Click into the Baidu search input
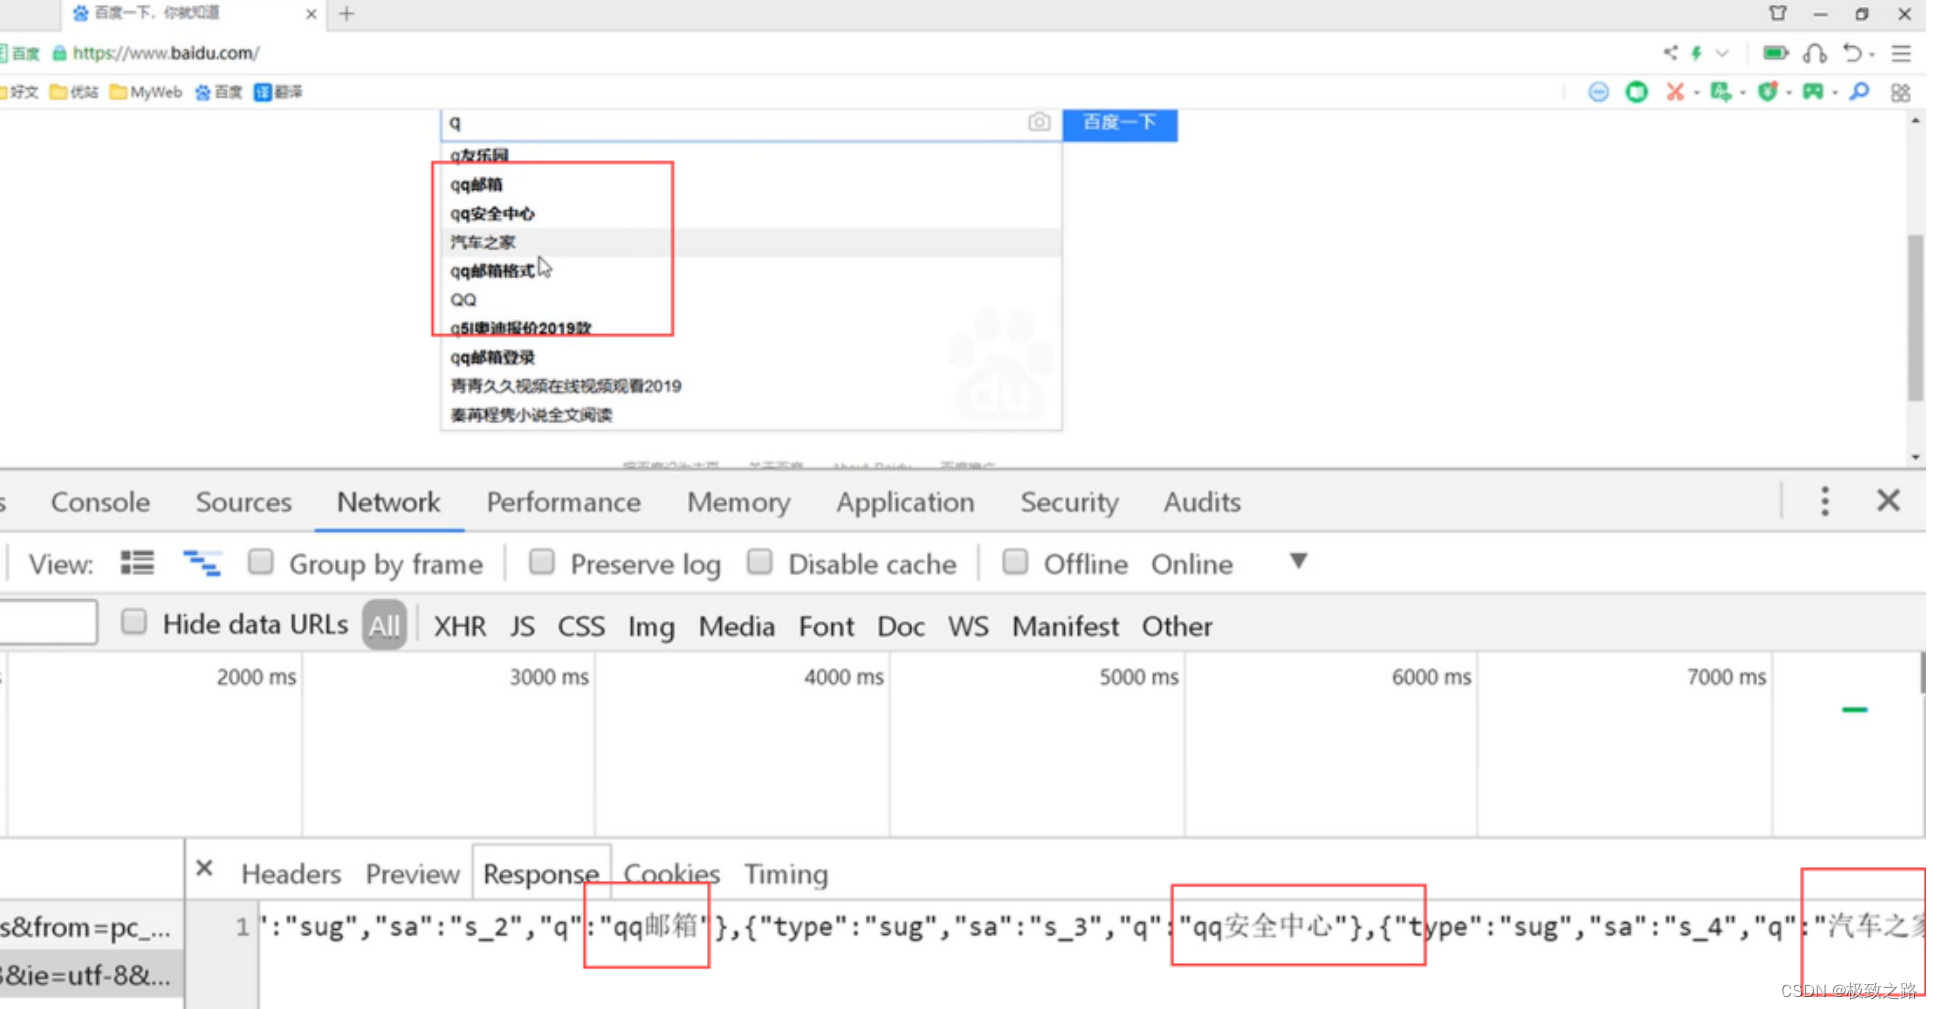 tap(733, 123)
